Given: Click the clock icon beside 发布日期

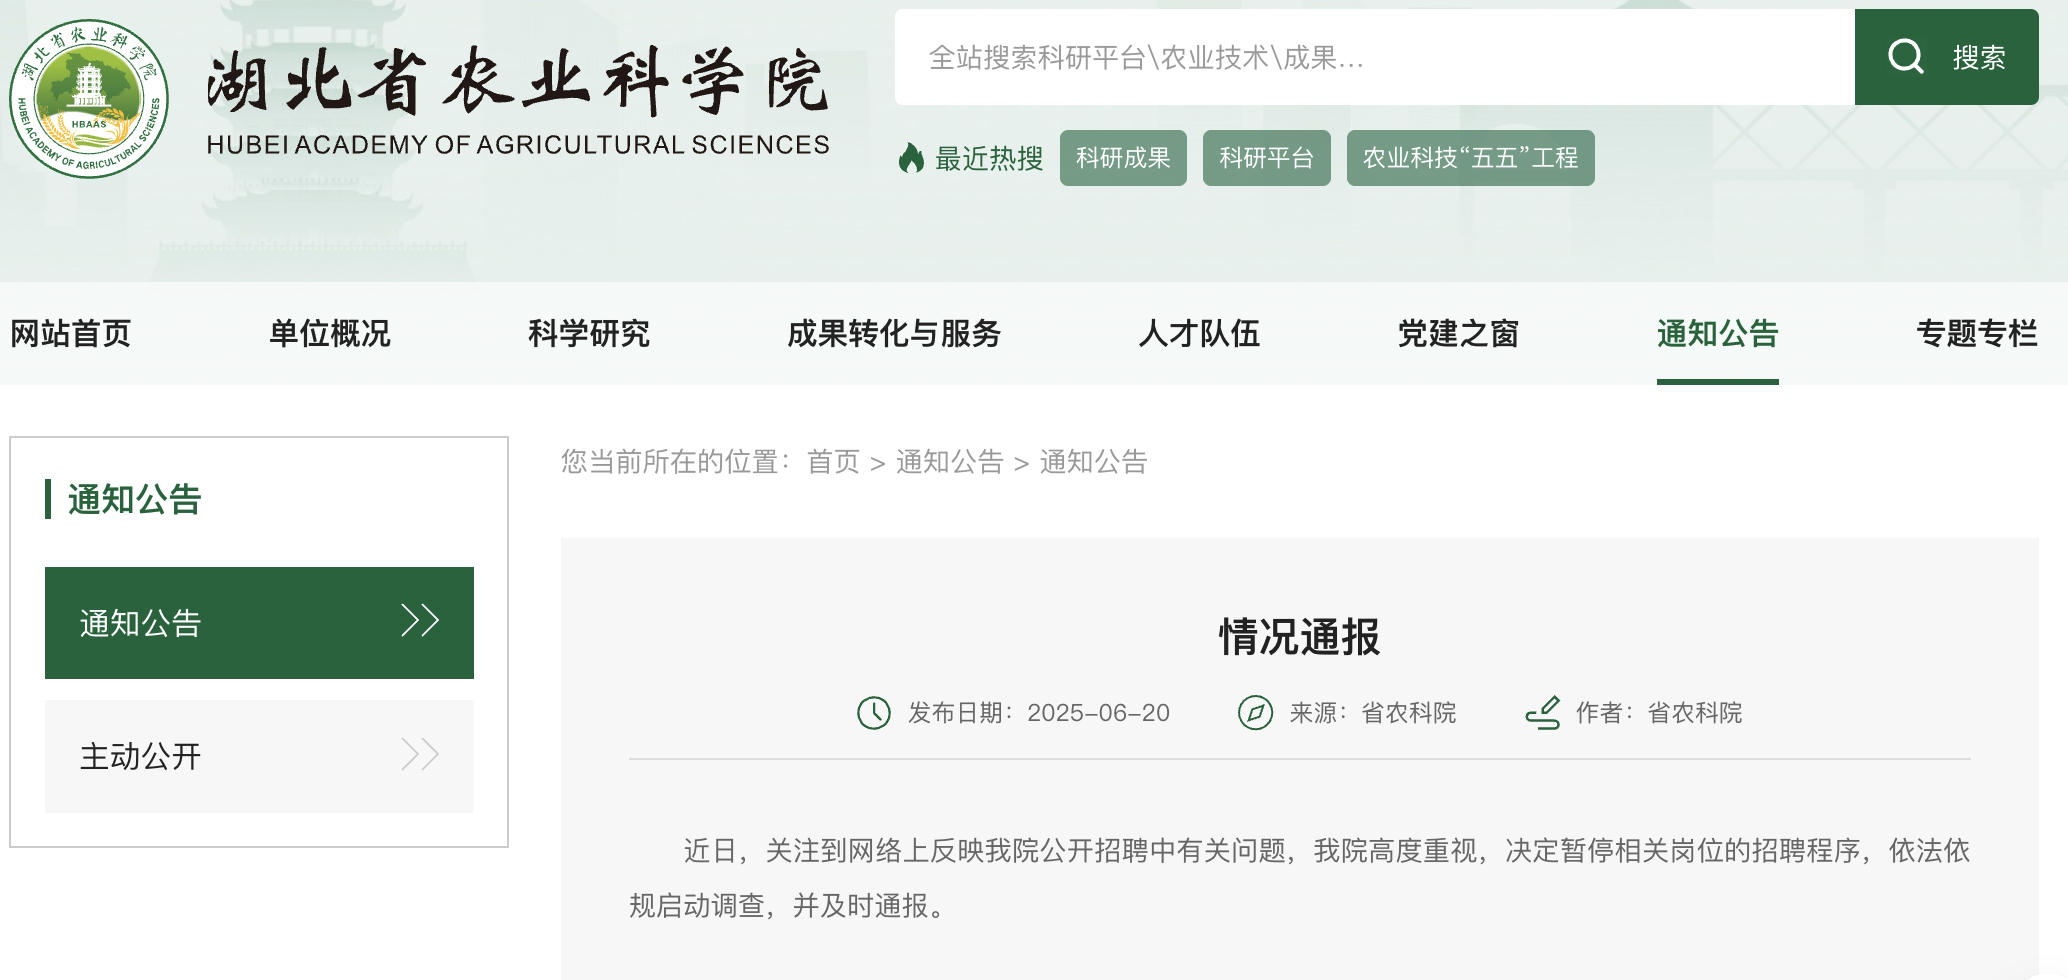Looking at the screenshot, I should point(874,713).
